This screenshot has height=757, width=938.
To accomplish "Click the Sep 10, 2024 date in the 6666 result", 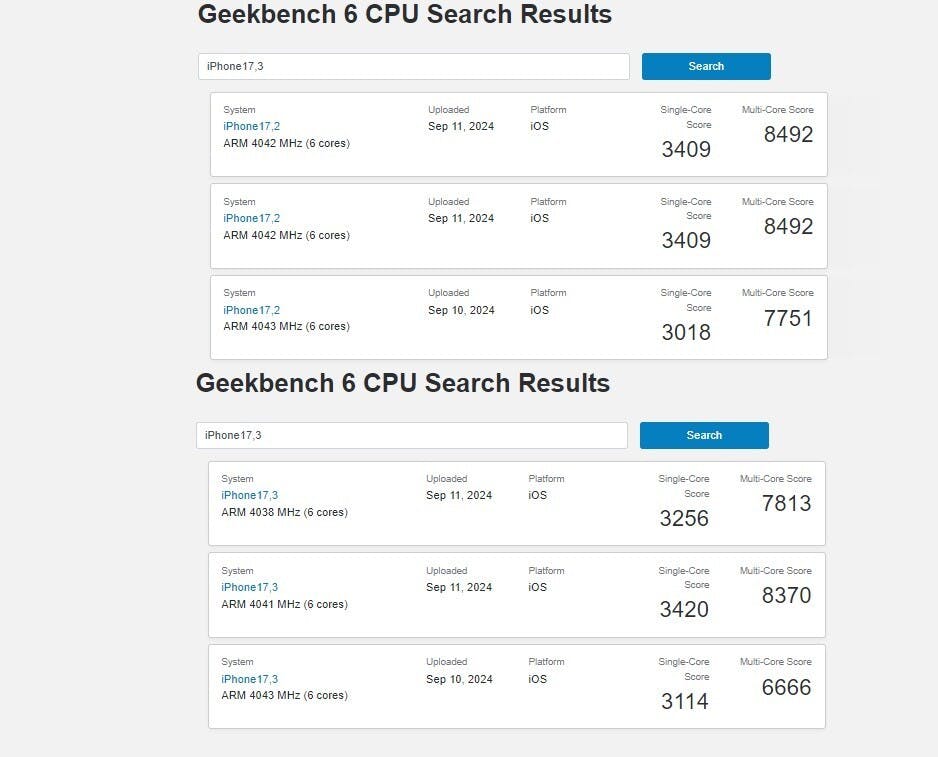I will (459, 679).
